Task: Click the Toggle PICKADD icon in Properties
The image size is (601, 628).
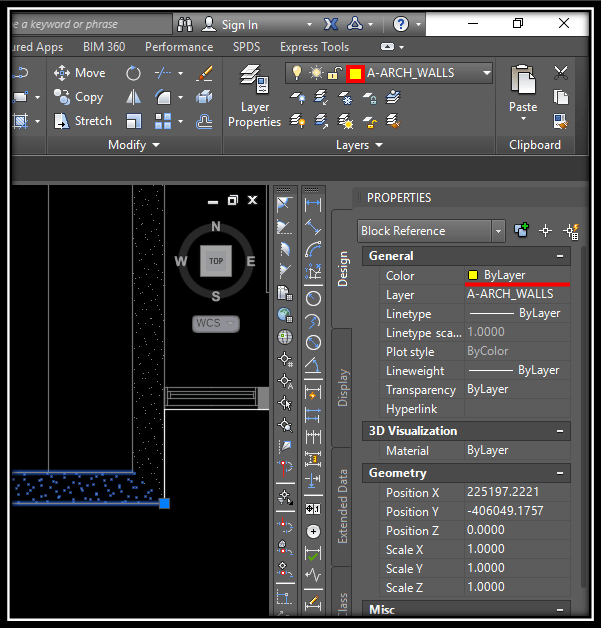Action: click(521, 230)
